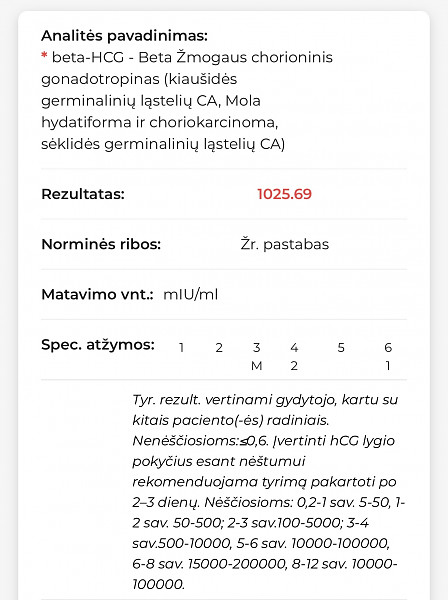Click column header 5 in Spec. atžymos

[341, 347]
